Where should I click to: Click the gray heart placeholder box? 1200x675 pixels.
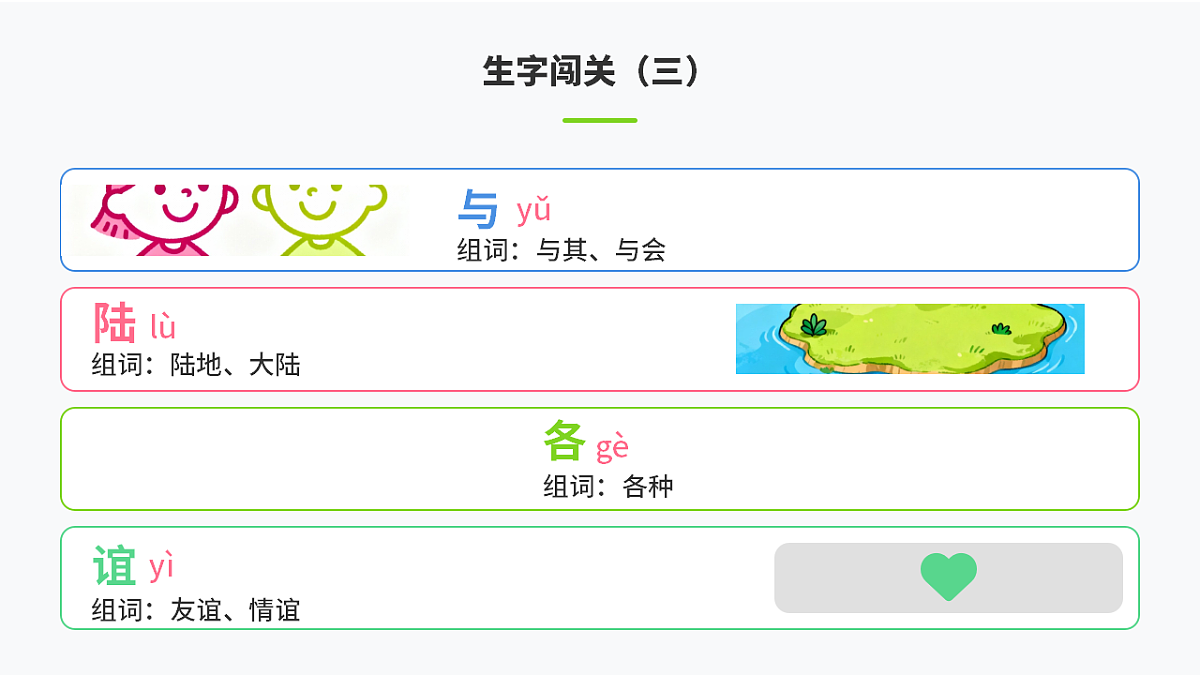tap(1050, 577)
